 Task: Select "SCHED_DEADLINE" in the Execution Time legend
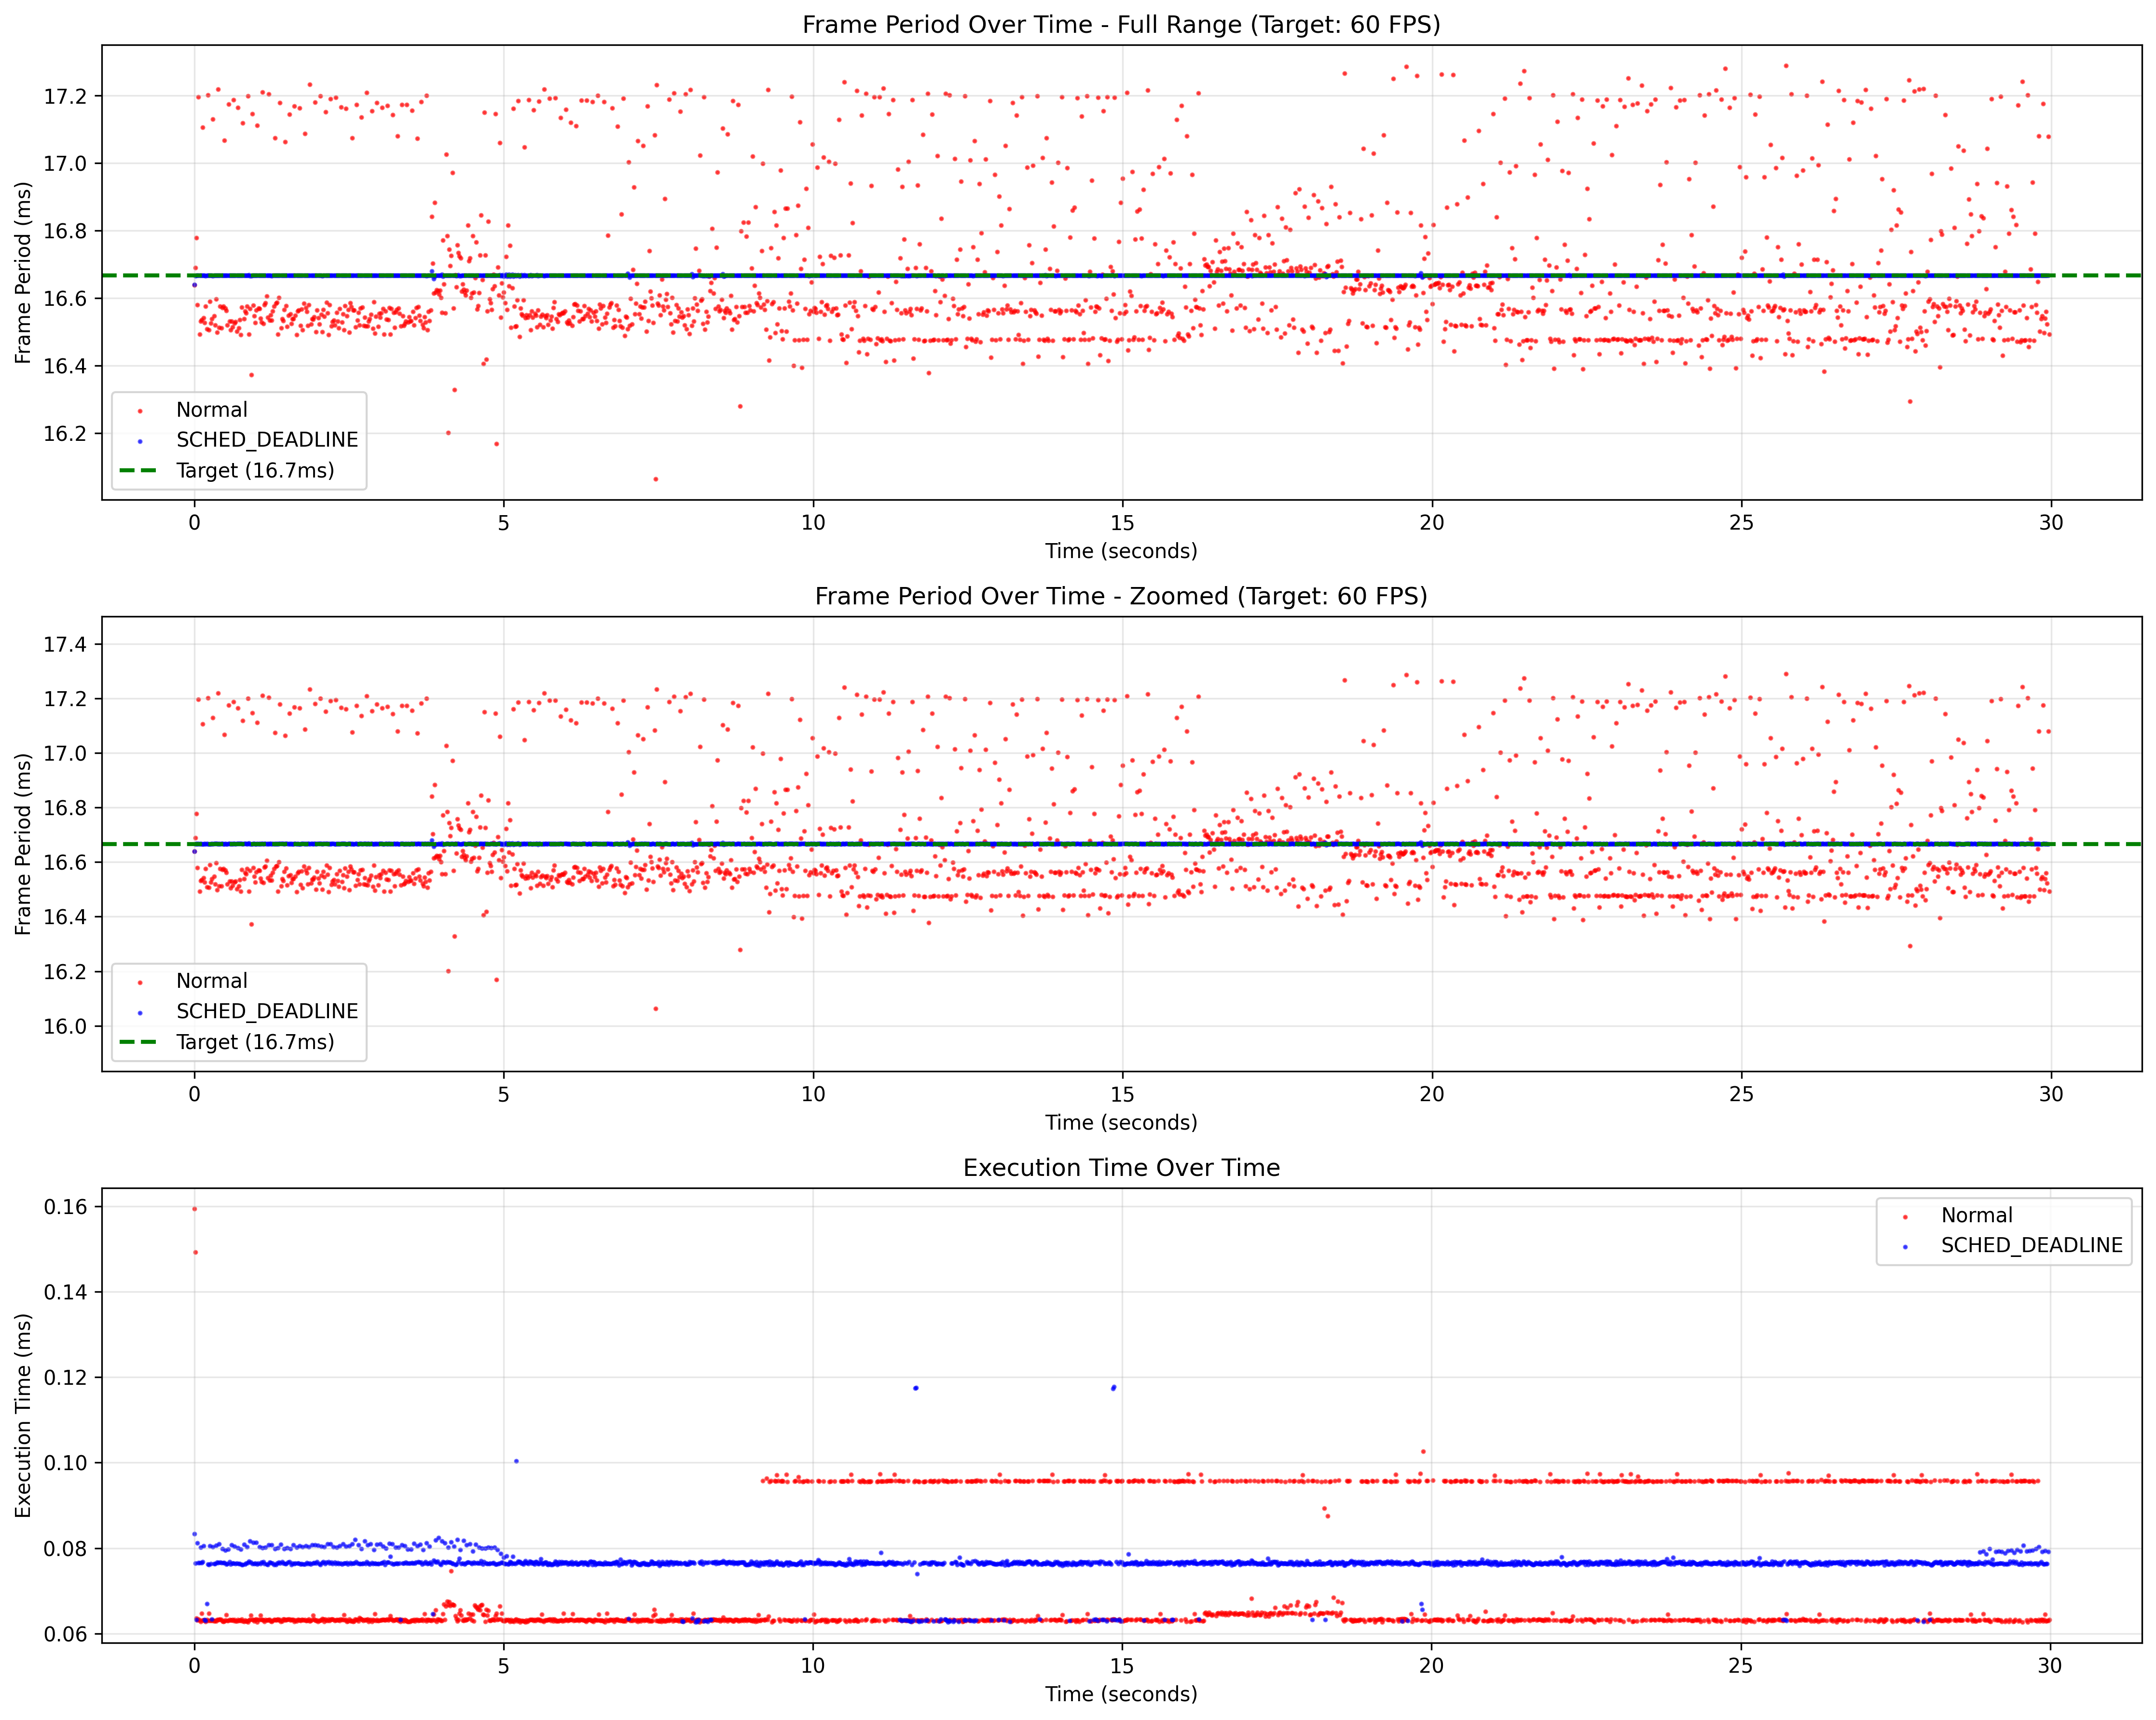click(x=2032, y=1245)
